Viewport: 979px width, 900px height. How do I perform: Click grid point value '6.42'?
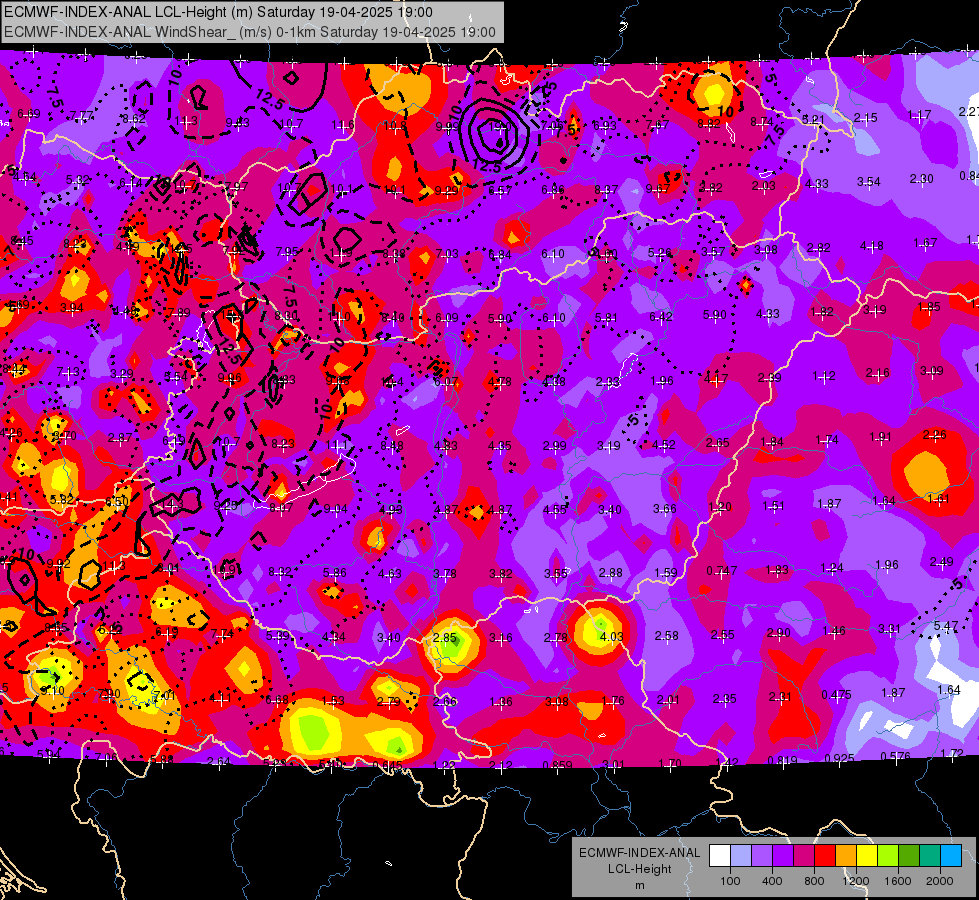tap(661, 317)
